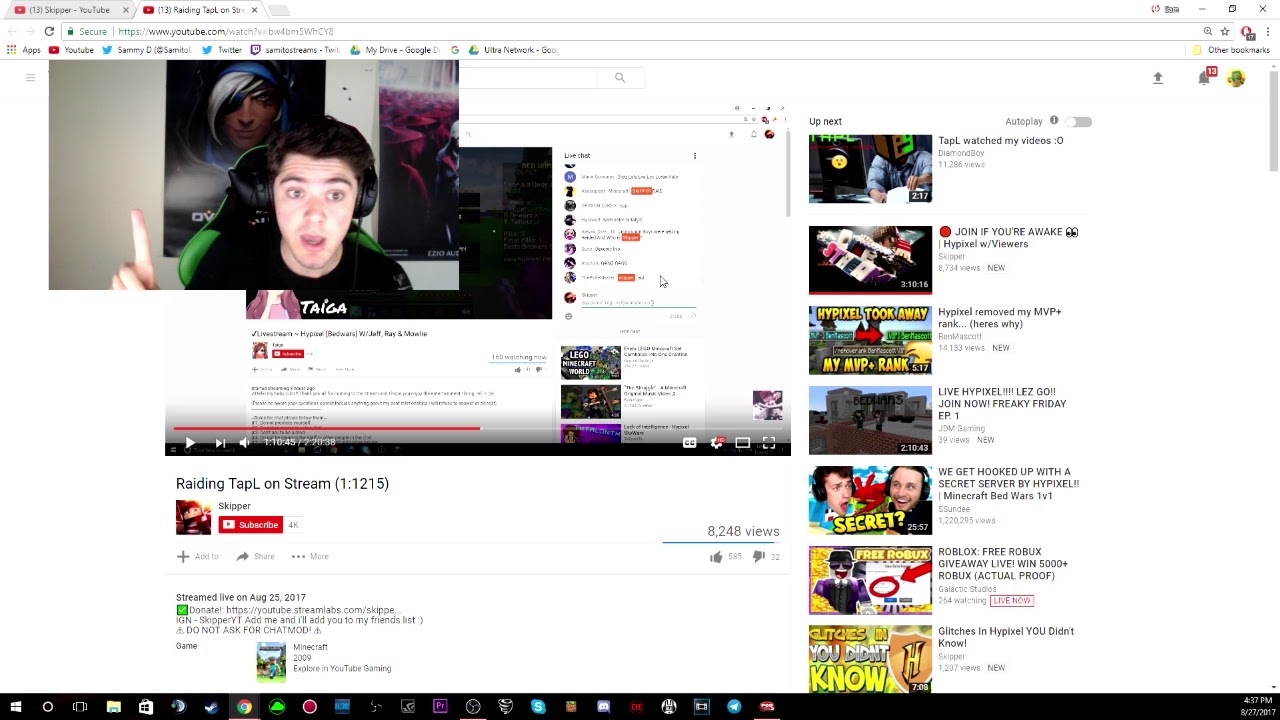Expand the More options dropdown
This screenshot has width=1280, height=720.
(x=310, y=557)
